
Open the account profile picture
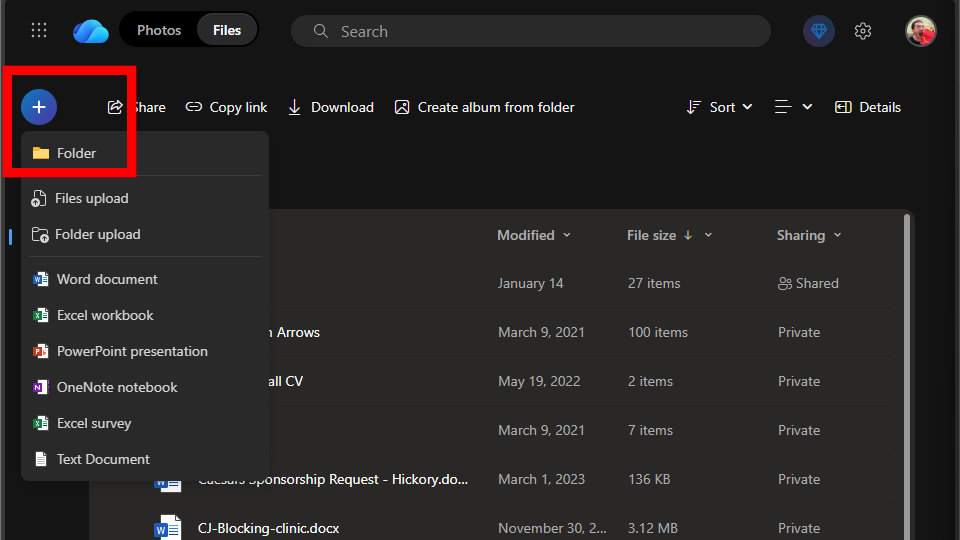[x=920, y=31]
